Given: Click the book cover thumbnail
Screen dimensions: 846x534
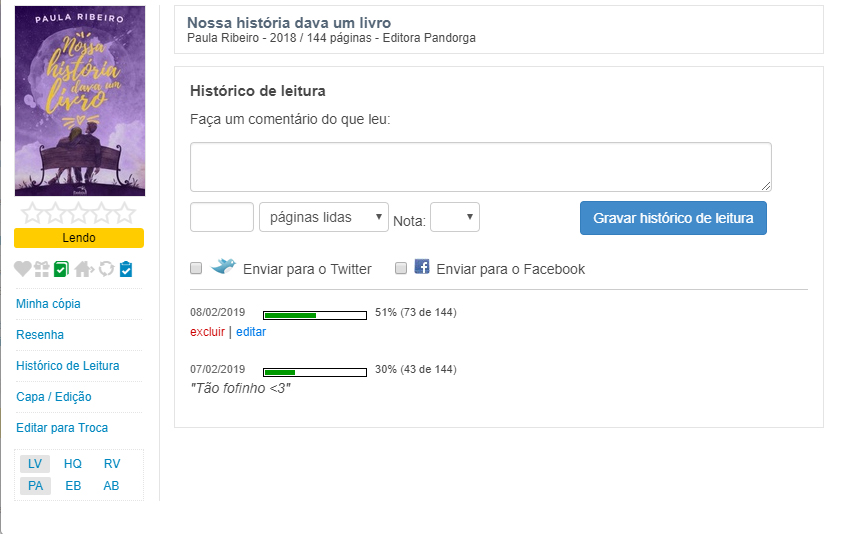Looking at the screenshot, I should (x=80, y=101).
